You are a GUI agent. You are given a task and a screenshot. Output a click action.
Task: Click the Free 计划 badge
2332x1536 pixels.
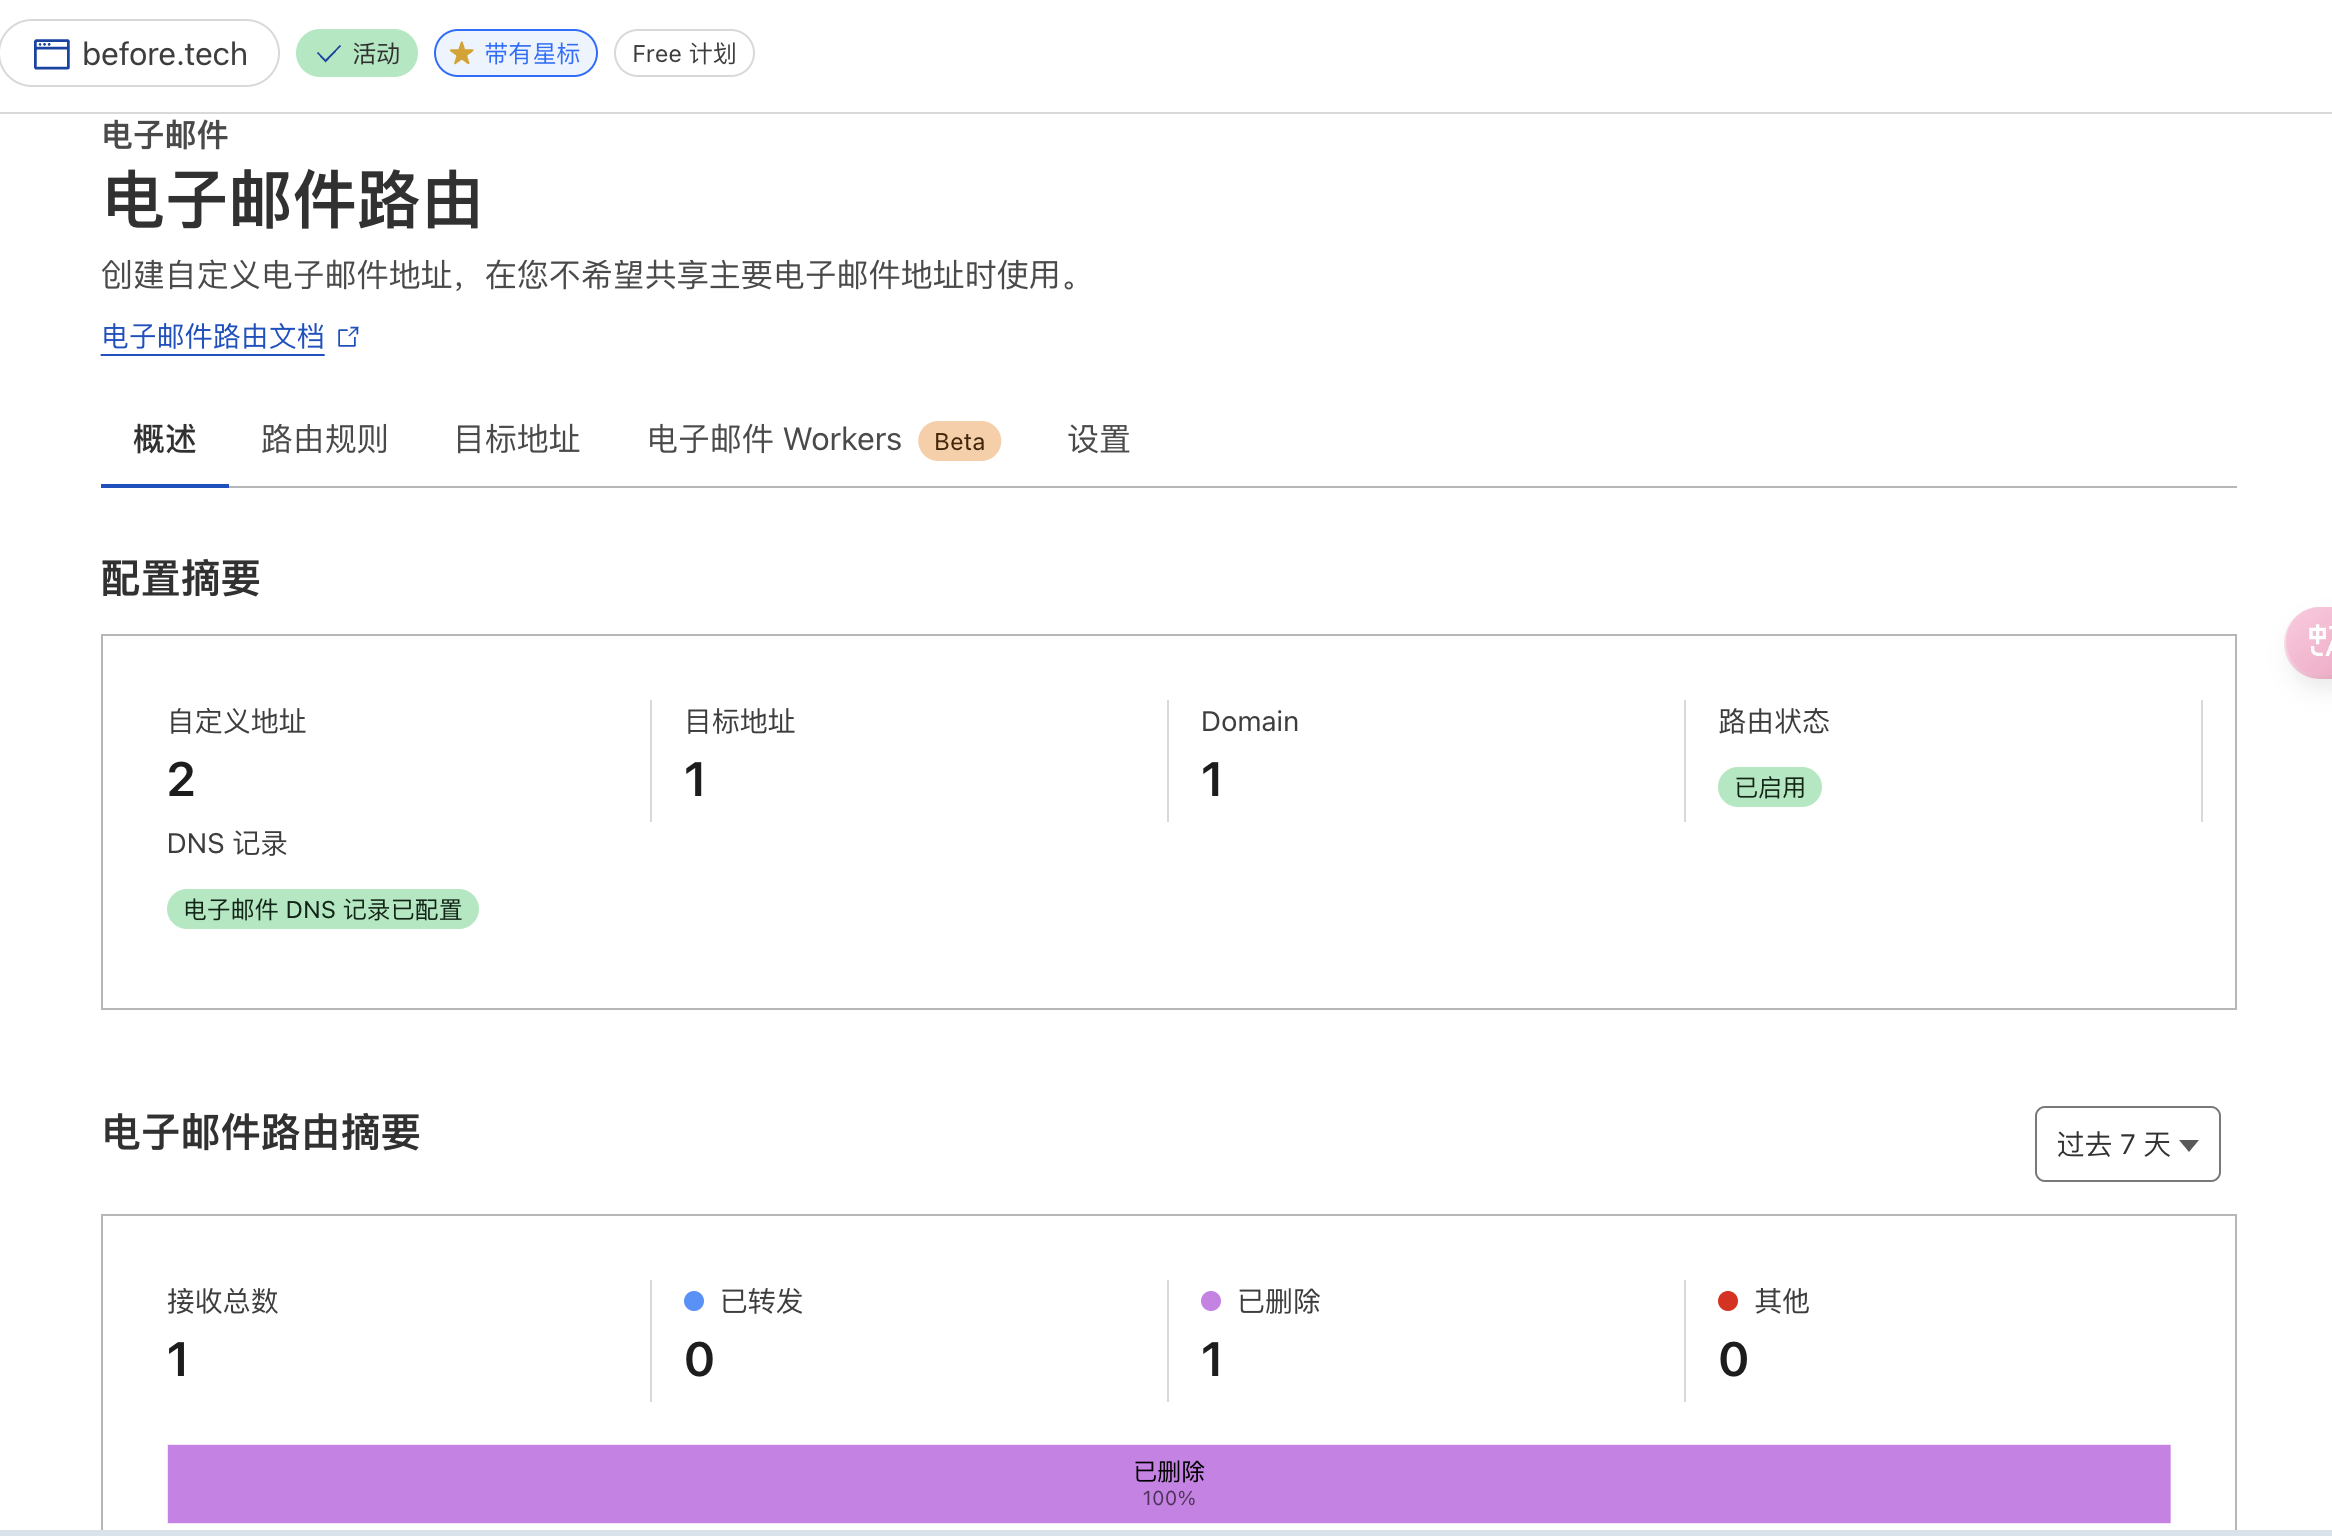coord(684,54)
